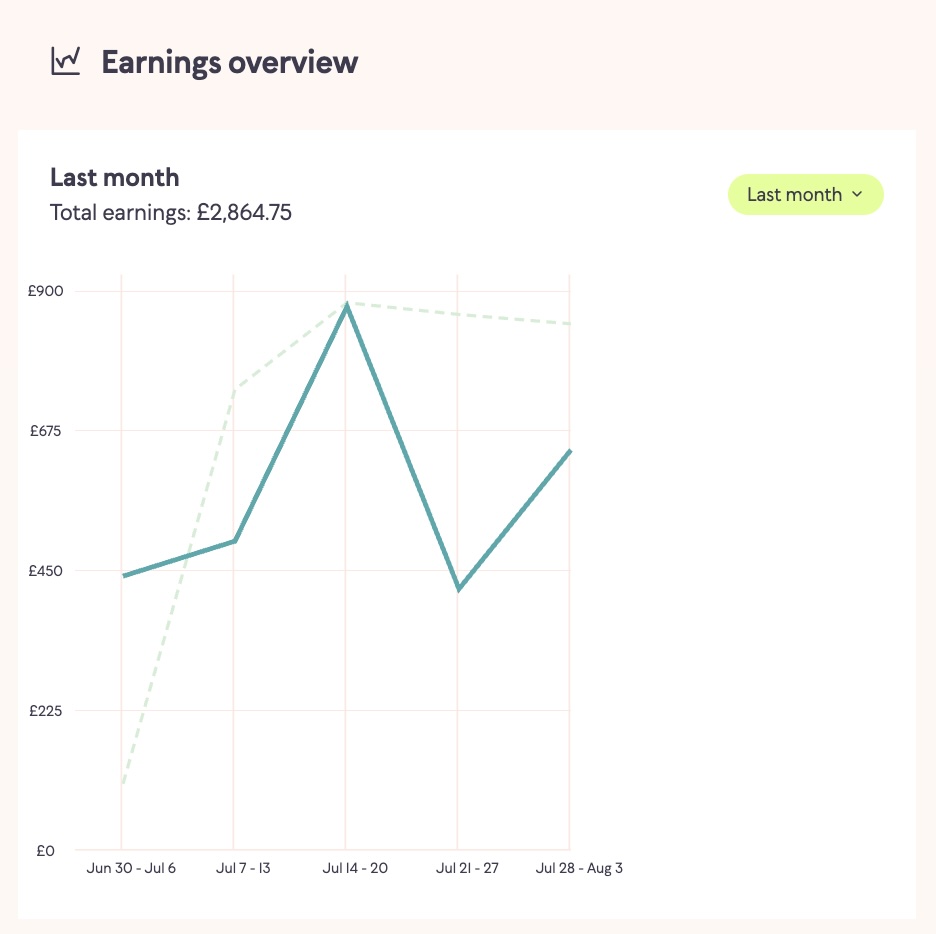The width and height of the screenshot is (936, 934).
Task: Click the chevron arrow in the Last month pill
Action: click(857, 195)
